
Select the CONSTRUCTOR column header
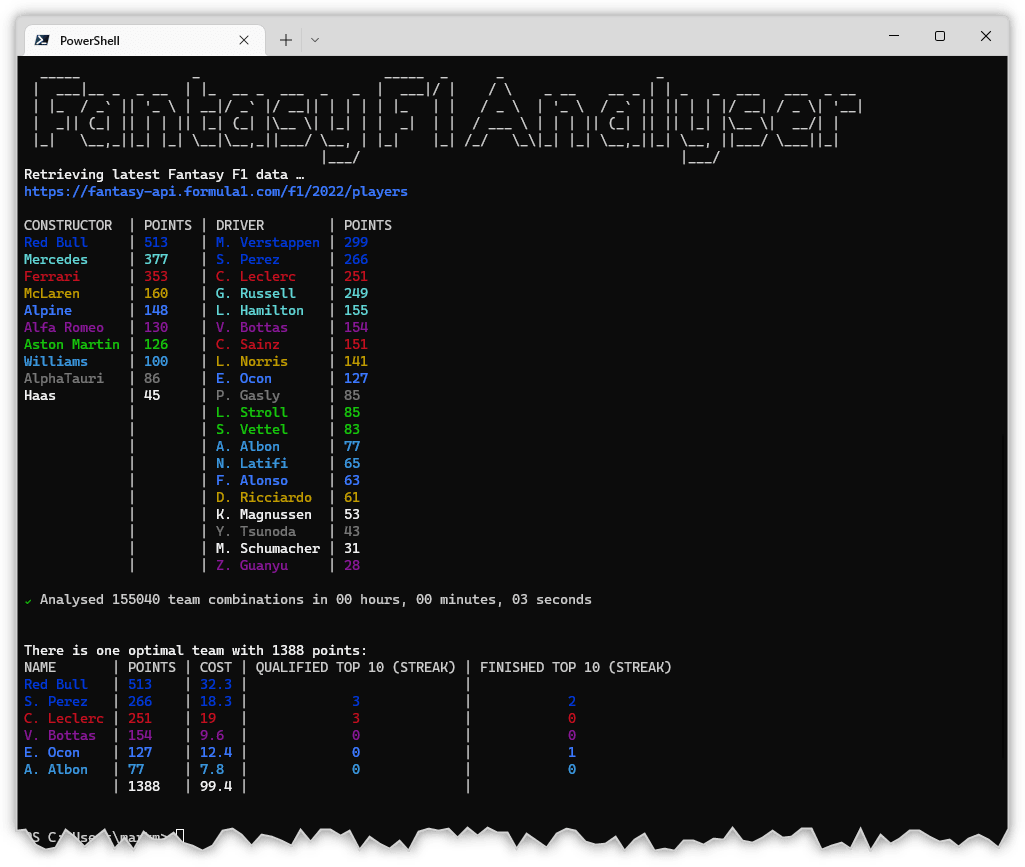pyautogui.click(x=68, y=225)
